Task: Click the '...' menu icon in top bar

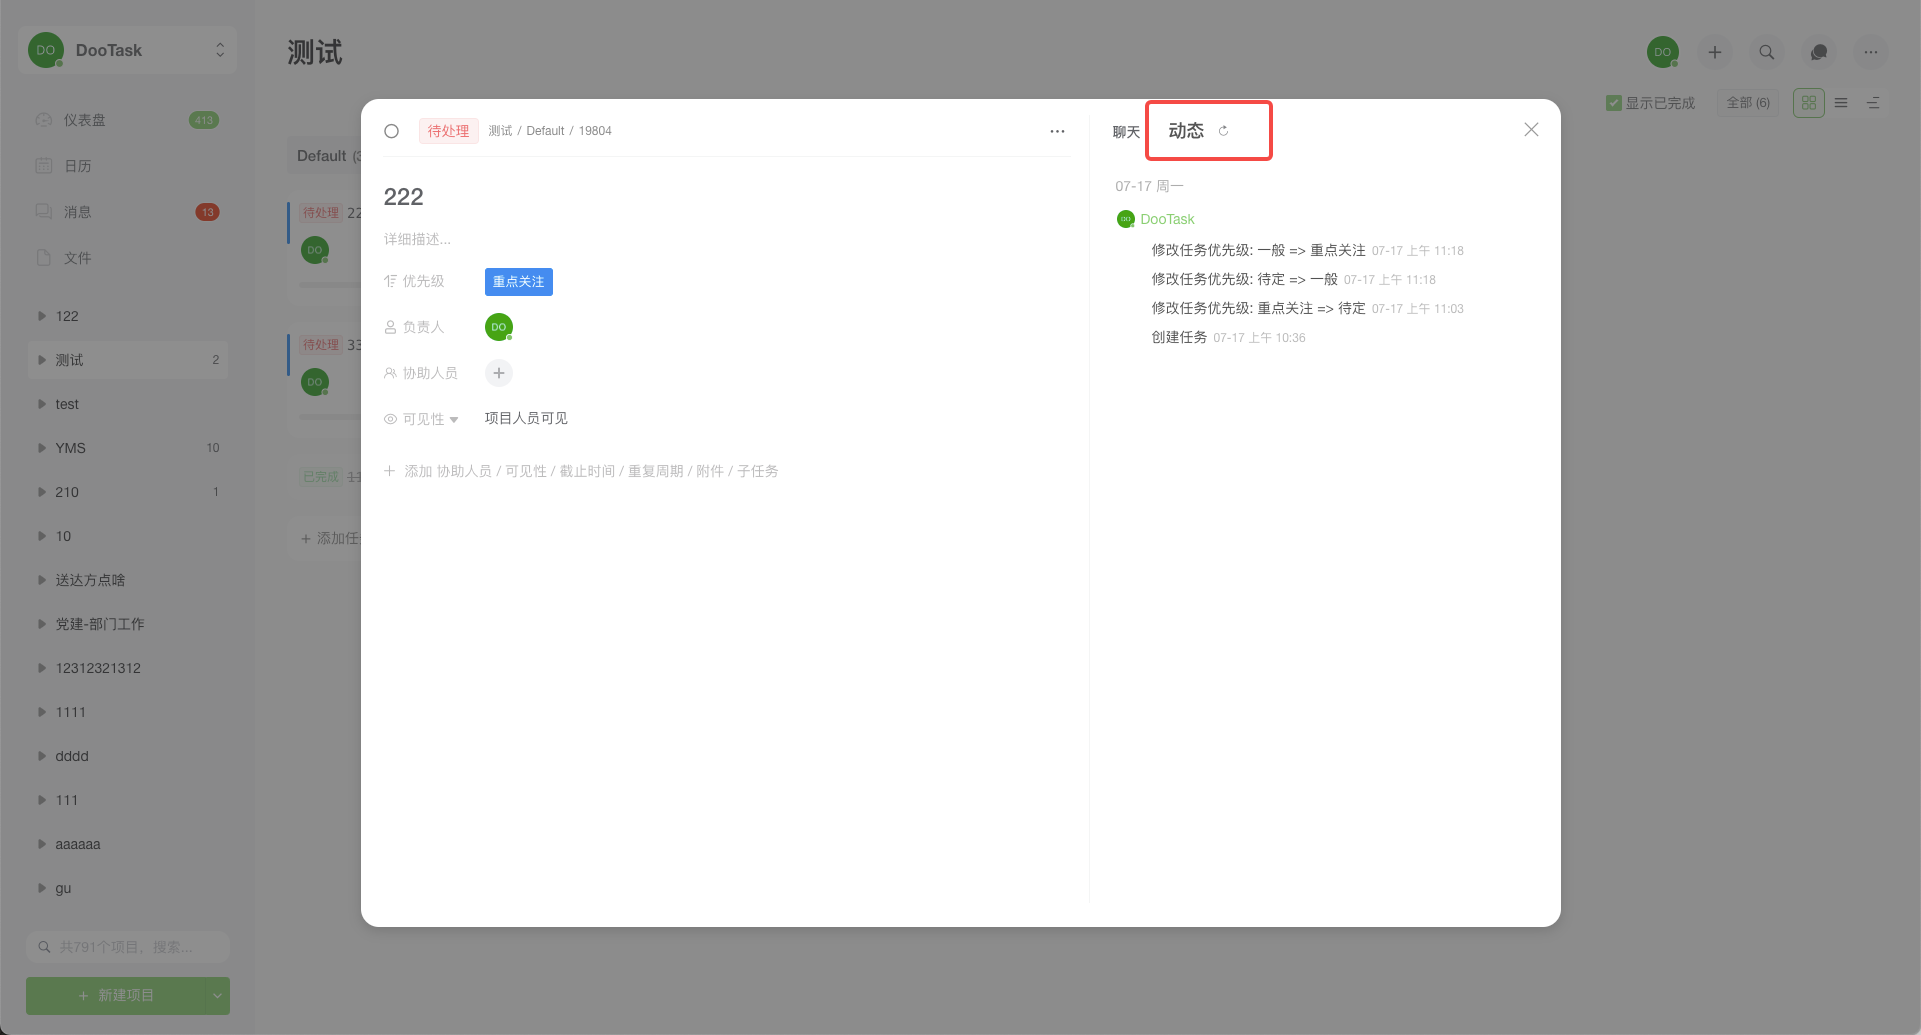Action: point(1870,51)
